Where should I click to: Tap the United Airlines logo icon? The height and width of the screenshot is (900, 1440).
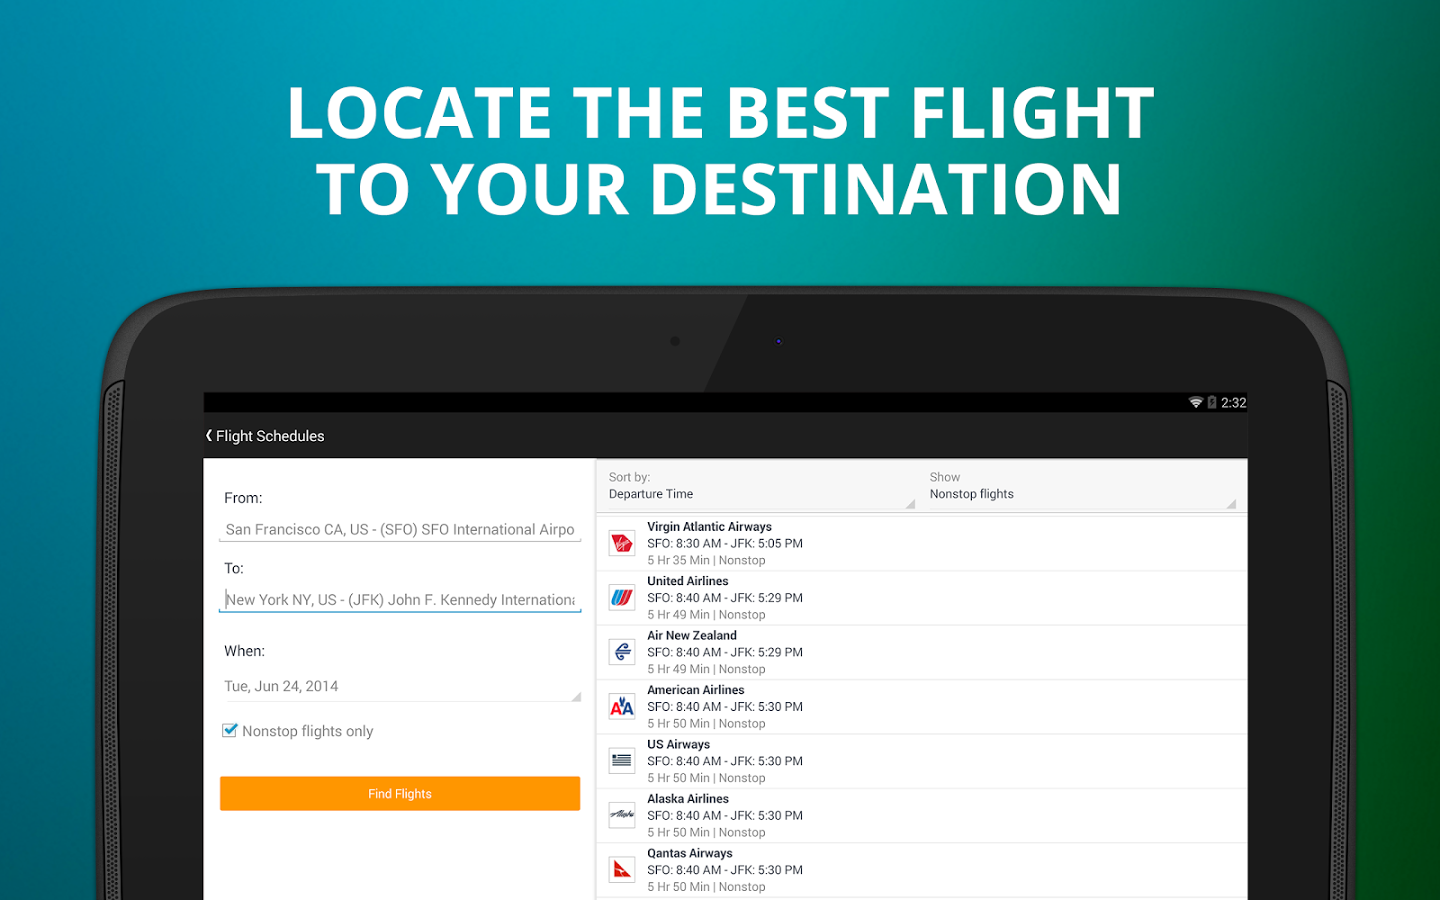(x=622, y=598)
